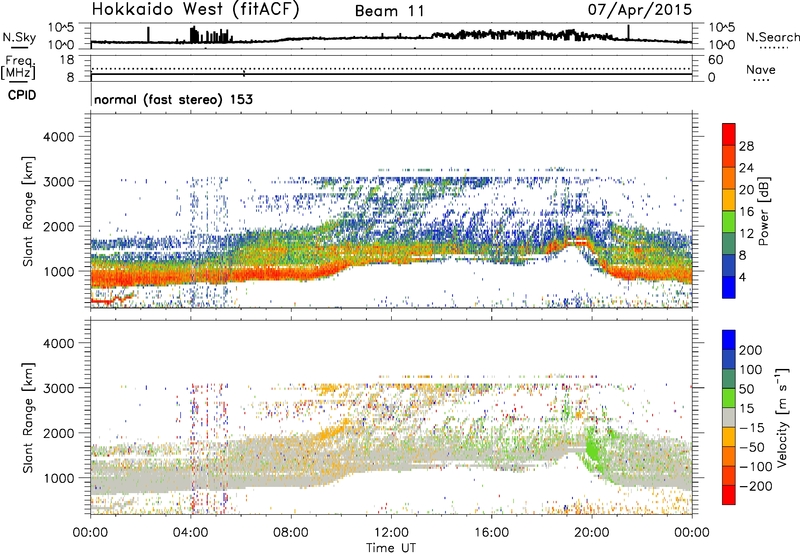Click the '08:00' time tick label
The width and height of the screenshot is (800, 554).
click(291, 533)
